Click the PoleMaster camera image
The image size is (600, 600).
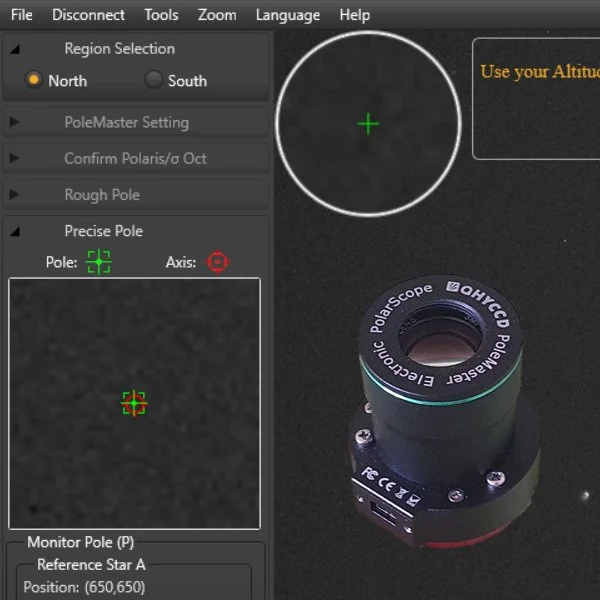click(x=444, y=411)
